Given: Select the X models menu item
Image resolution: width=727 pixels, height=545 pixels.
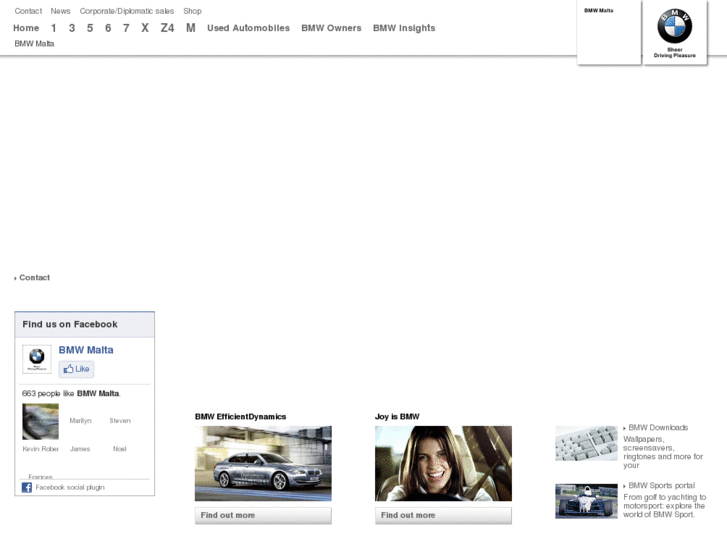Looking at the screenshot, I should pos(145,28).
